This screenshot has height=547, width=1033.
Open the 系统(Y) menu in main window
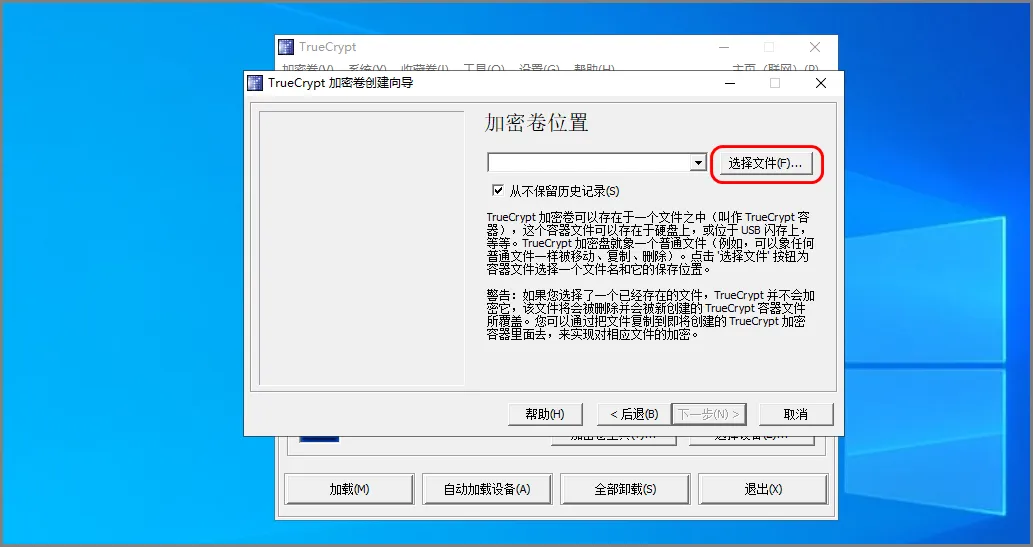pos(367,67)
